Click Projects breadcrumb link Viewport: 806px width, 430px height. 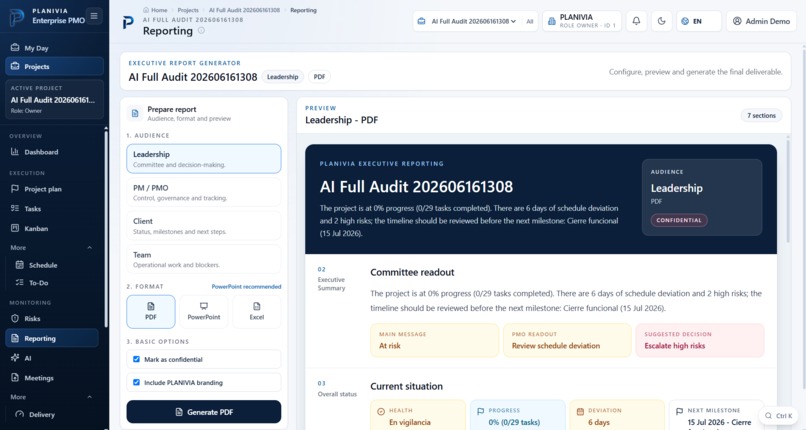click(188, 10)
